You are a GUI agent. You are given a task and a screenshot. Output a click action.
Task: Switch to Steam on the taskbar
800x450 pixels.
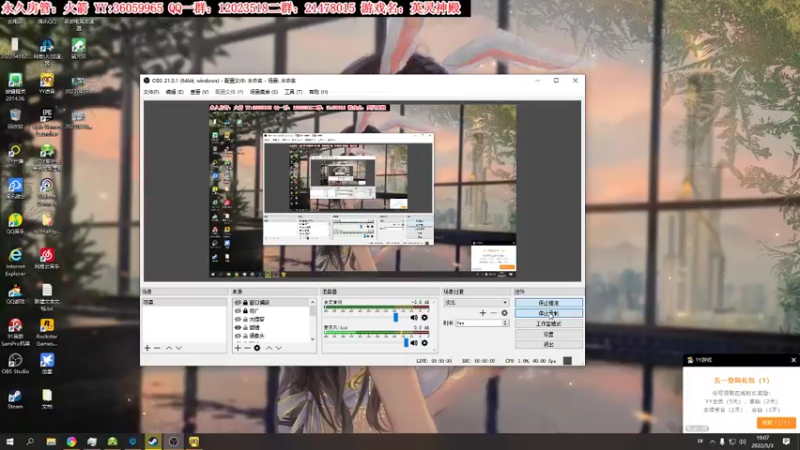[x=153, y=441]
